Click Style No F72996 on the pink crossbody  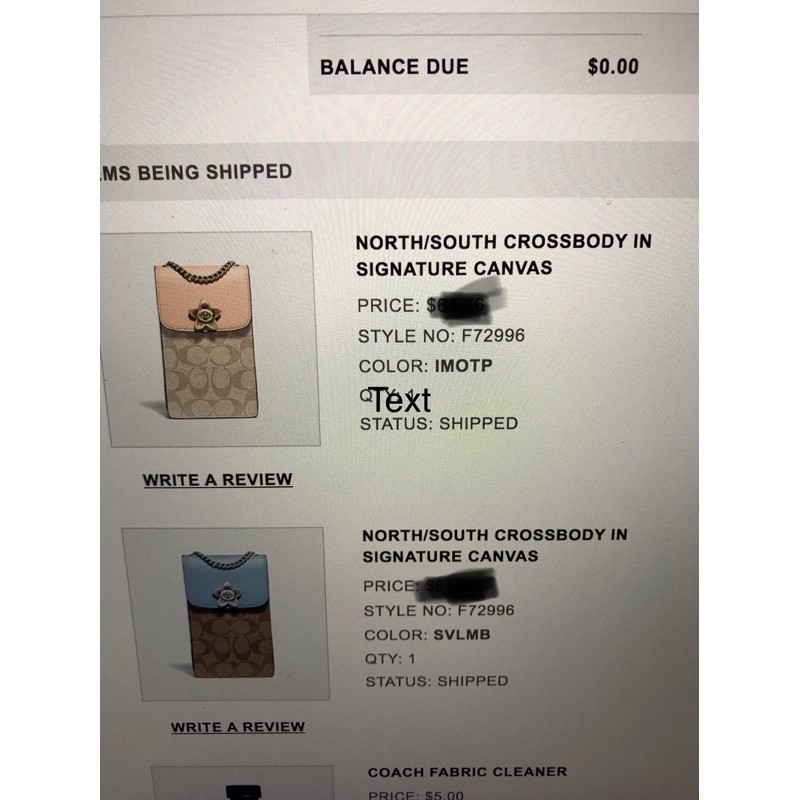(441, 336)
